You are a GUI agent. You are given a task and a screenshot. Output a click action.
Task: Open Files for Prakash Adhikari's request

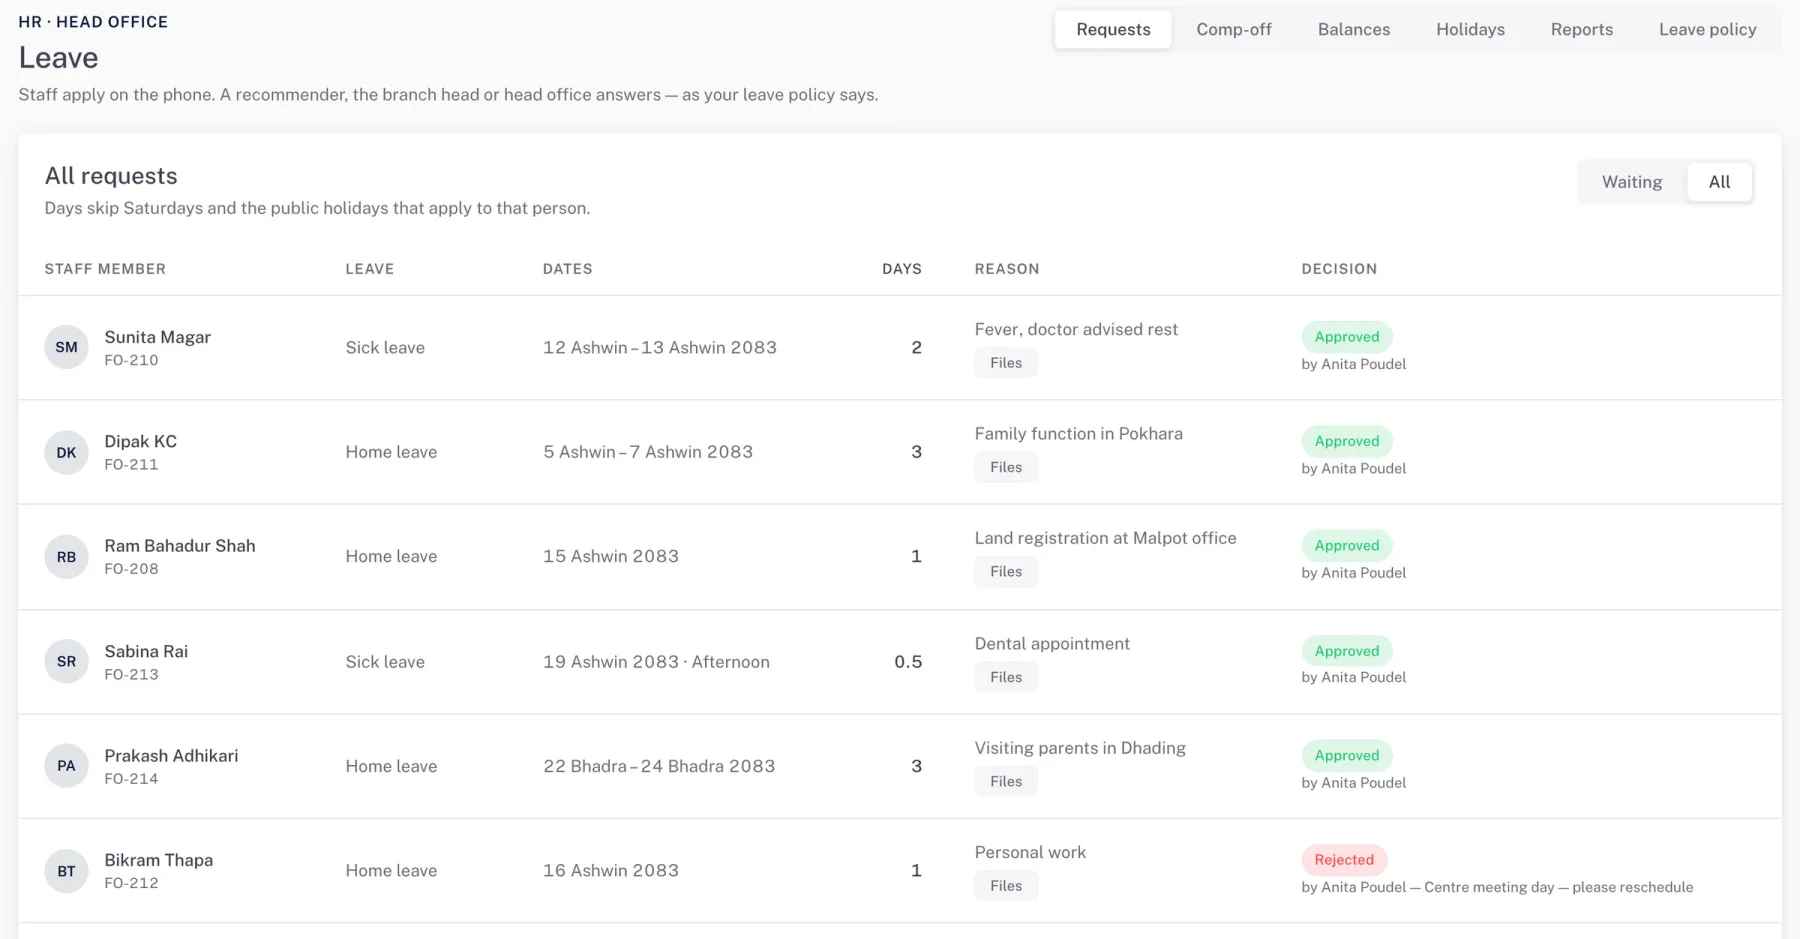1006,782
